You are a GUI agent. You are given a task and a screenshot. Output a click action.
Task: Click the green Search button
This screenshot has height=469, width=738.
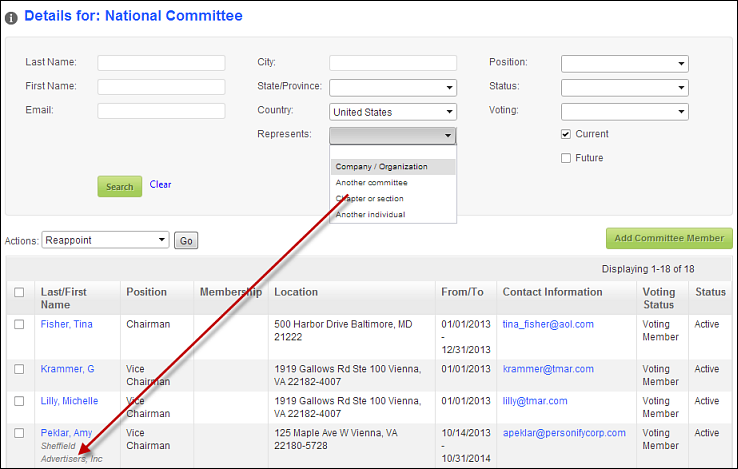tap(120, 186)
